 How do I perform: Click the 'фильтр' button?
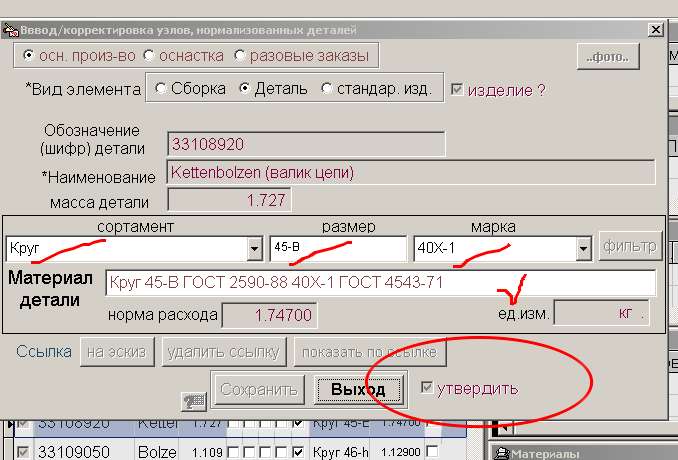point(629,245)
